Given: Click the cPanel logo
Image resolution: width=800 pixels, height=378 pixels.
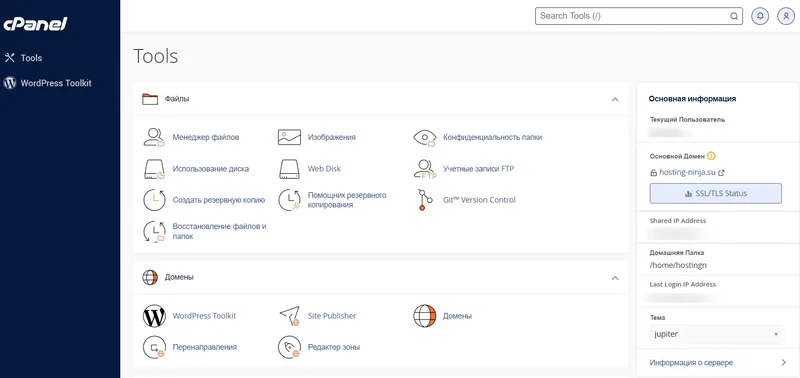Looking at the screenshot, I should (35, 23).
